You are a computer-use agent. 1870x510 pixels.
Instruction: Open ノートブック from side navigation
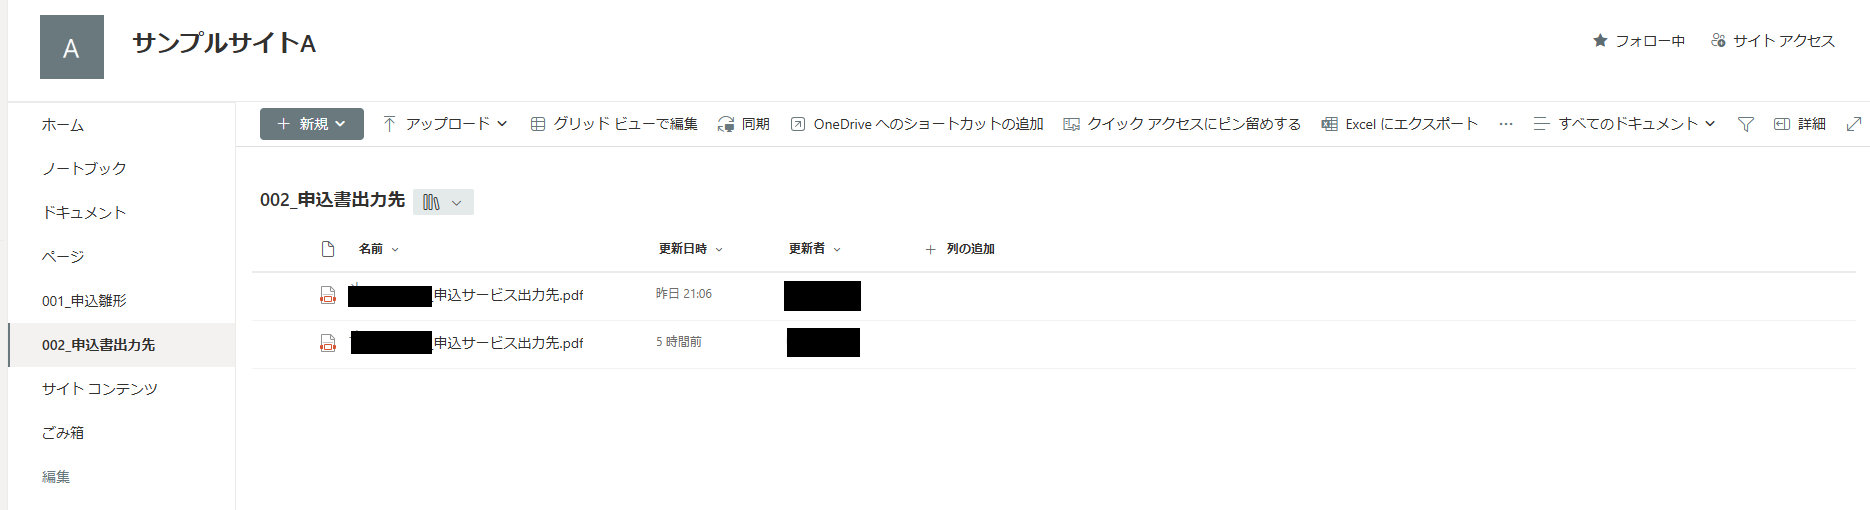click(x=84, y=169)
